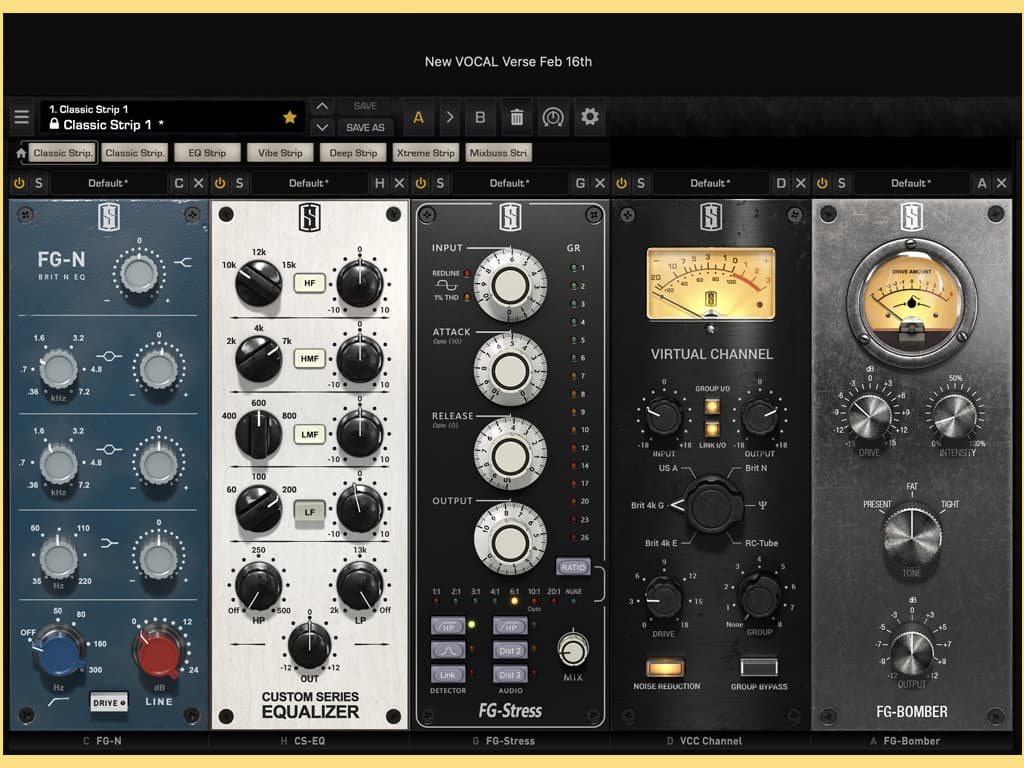Click the G letter in the FG-Stress header
The width and height of the screenshot is (1024, 768).
coord(580,184)
